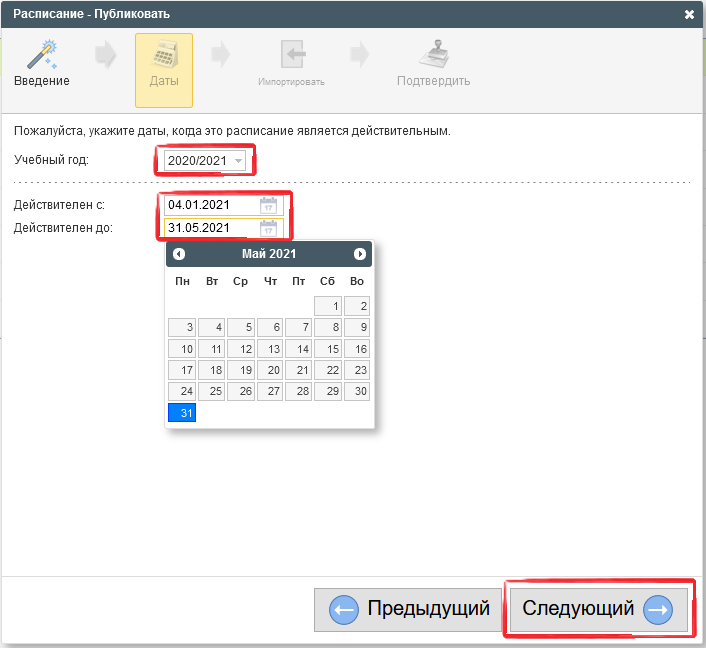Screen dimensions: 706x648
Task: Select May 10 in the calendar
Action: pyautogui.click(x=182, y=349)
